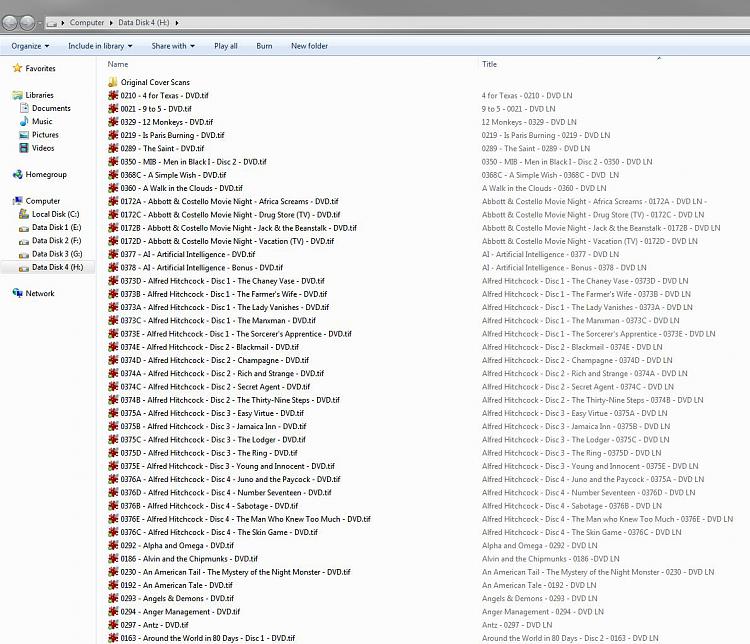Image resolution: width=750 pixels, height=644 pixels.
Task: Select file 0375B - Jamaica Inn - DVD.tif
Action: pos(213,426)
